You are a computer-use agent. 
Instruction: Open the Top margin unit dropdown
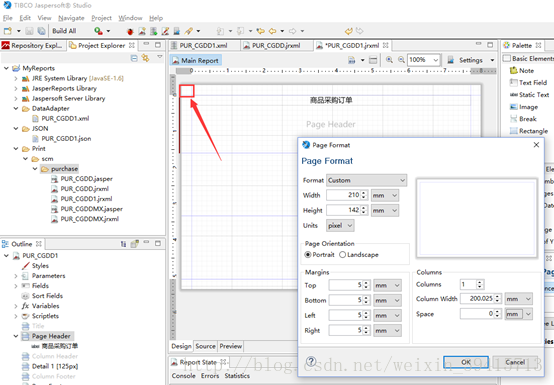click(387, 285)
